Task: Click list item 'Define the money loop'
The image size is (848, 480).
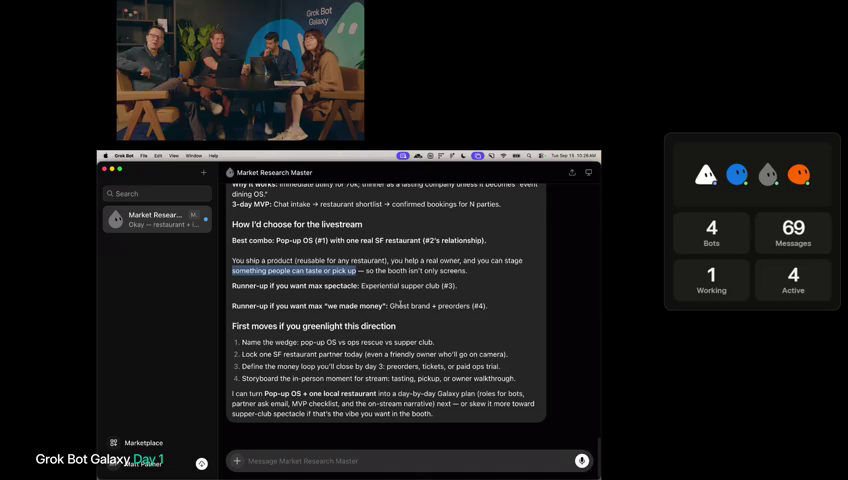Action: tap(370, 366)
